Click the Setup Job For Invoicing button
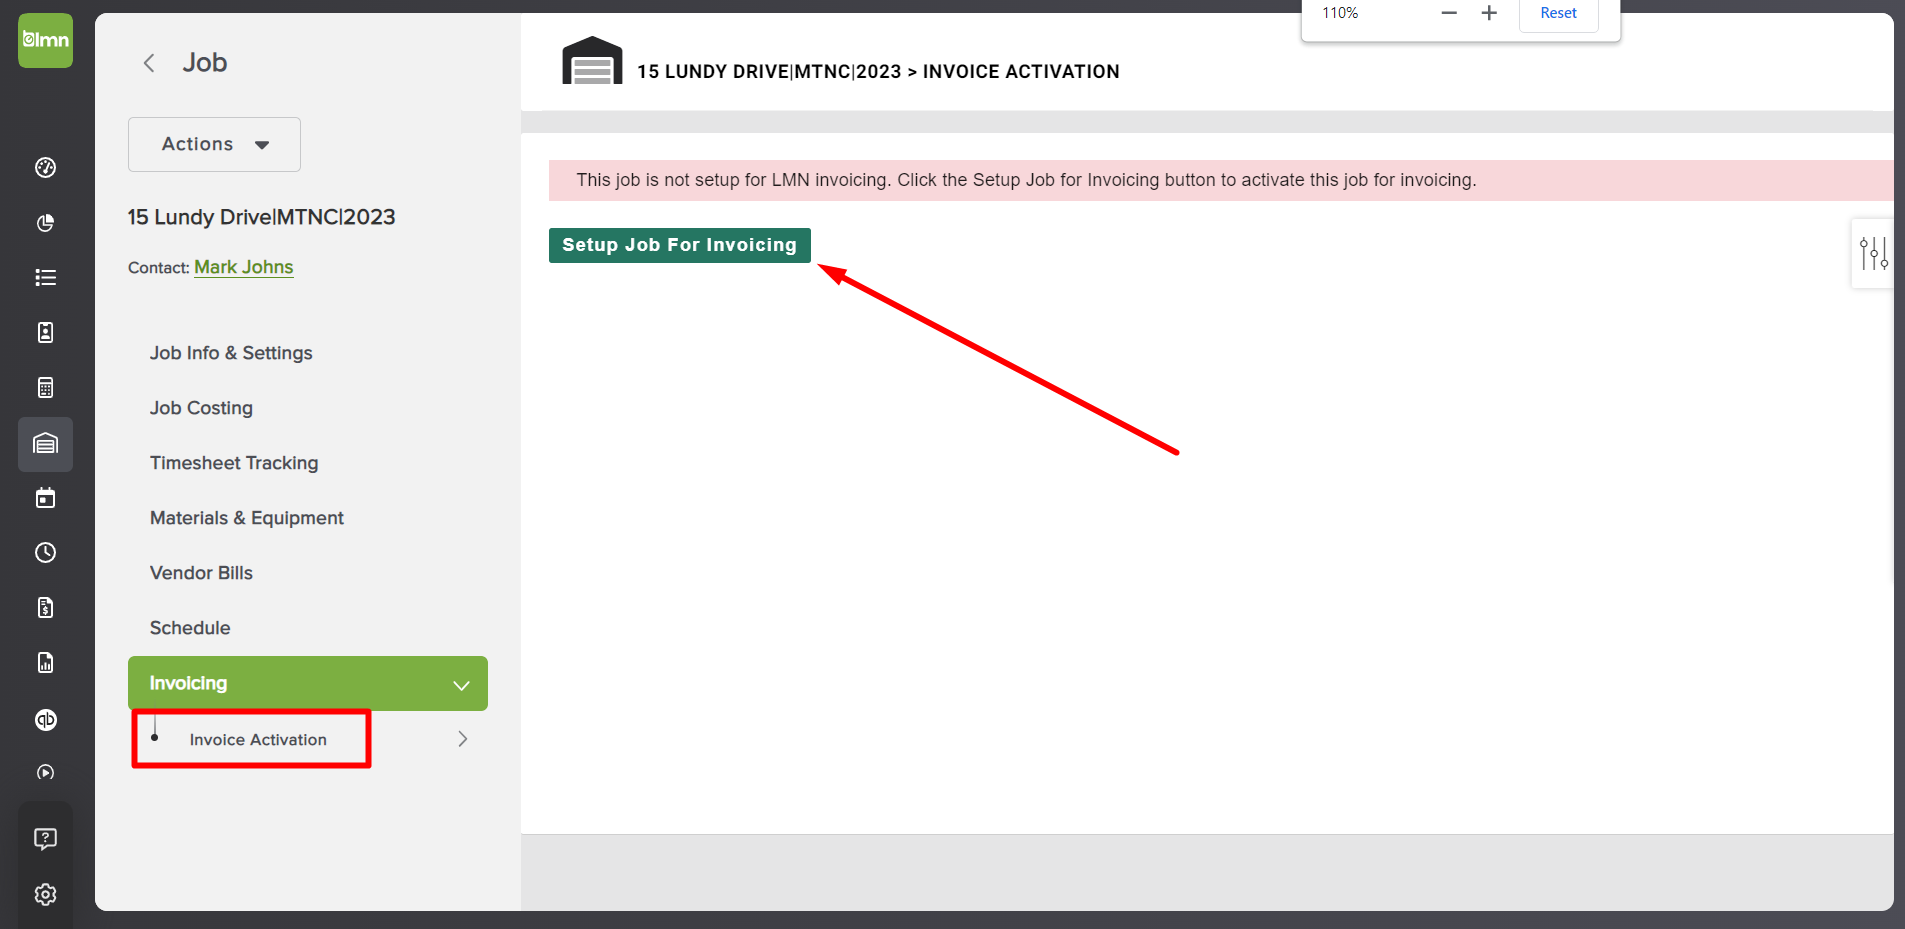 679,245
